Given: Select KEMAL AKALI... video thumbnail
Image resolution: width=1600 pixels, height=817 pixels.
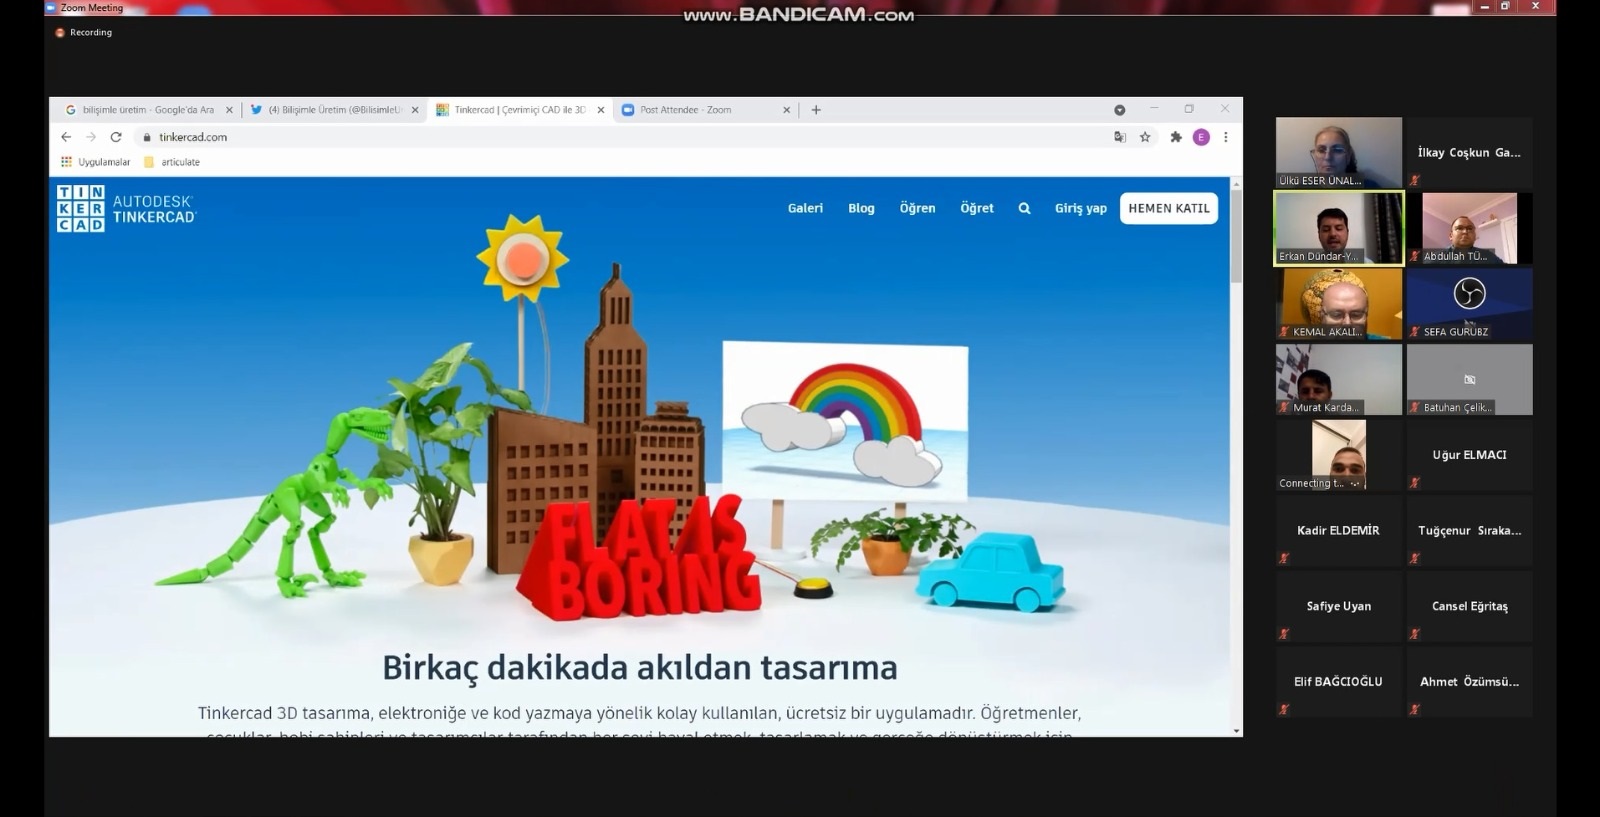Looking at the screenshot, I should click(1338, 304).
